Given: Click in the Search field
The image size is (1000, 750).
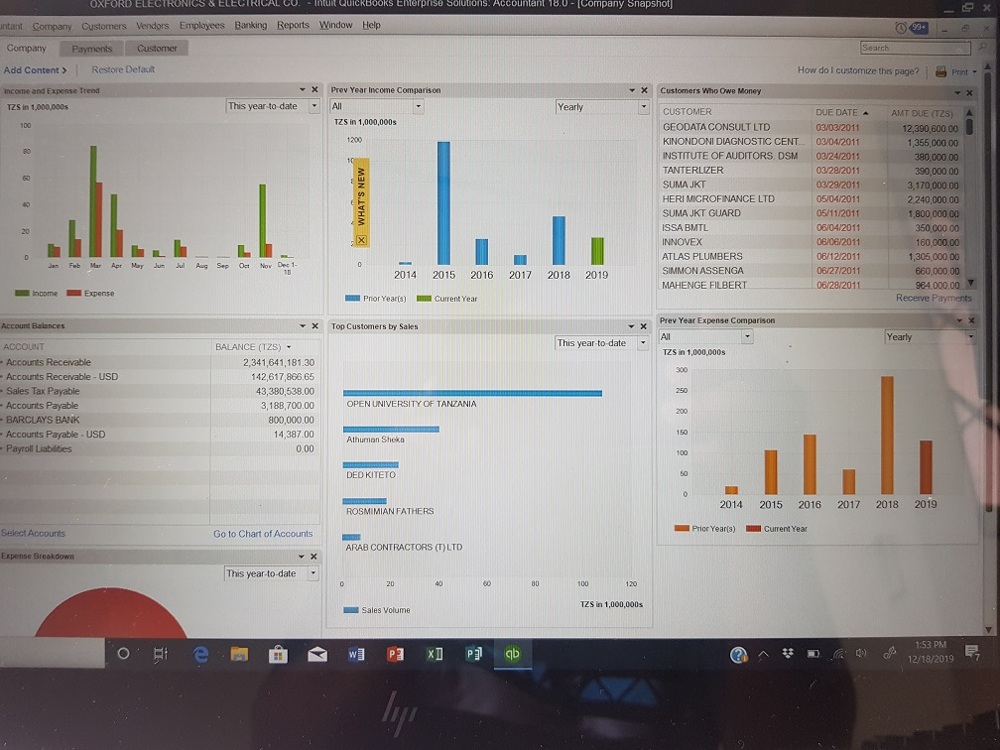Looking at the screenshot, I should point(915,48).
